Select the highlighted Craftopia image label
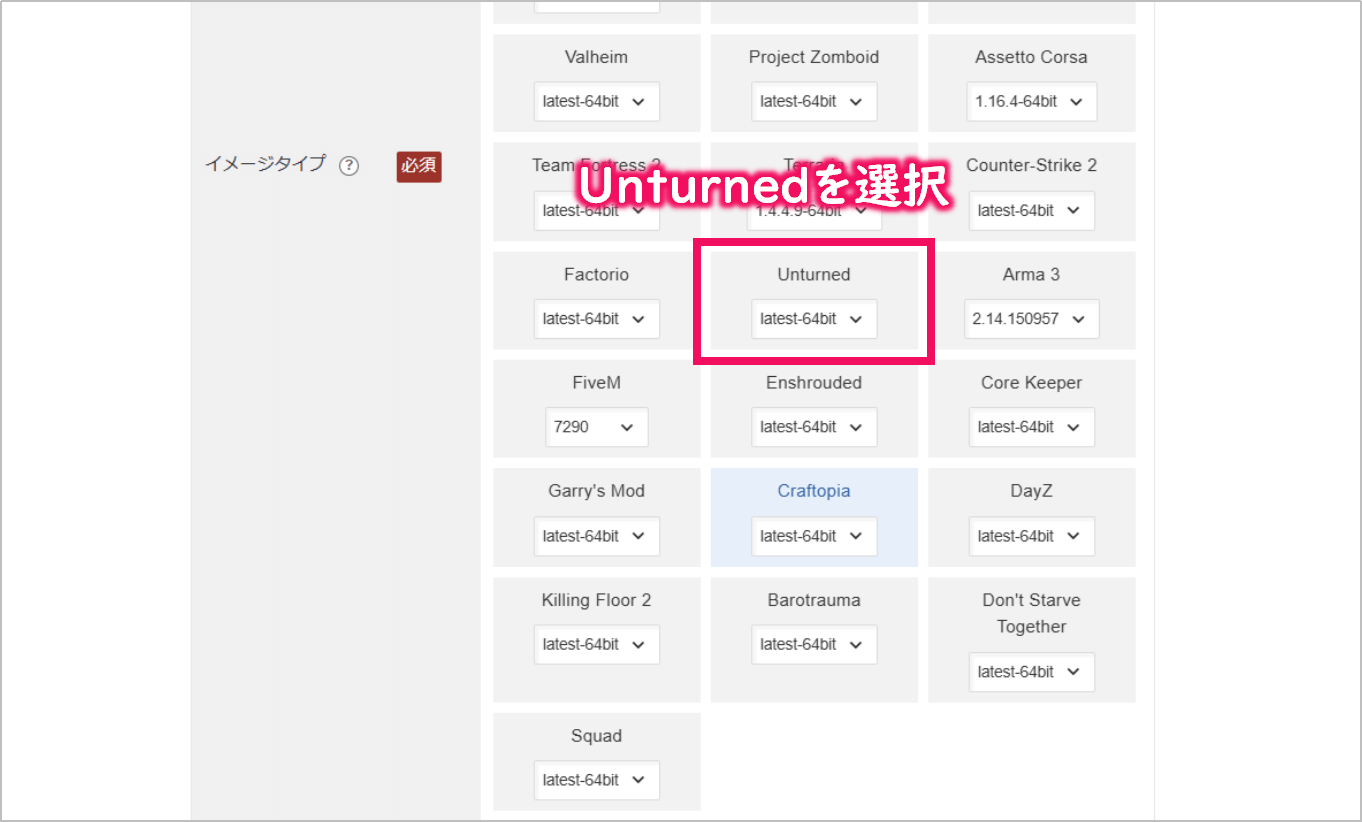Viewport: 1362px width, 822px height. coord(814,491)
